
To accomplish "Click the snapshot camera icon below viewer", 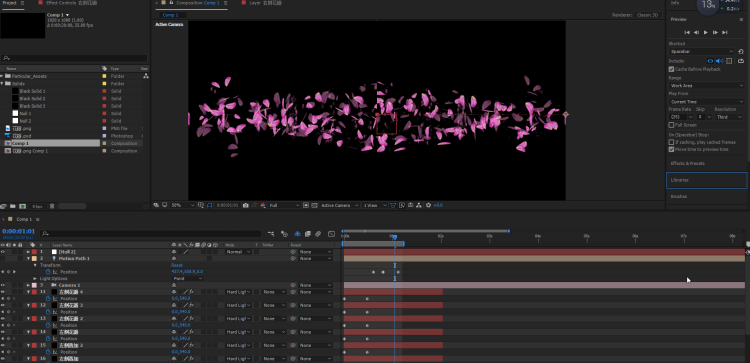I will [x=245, y=205].
